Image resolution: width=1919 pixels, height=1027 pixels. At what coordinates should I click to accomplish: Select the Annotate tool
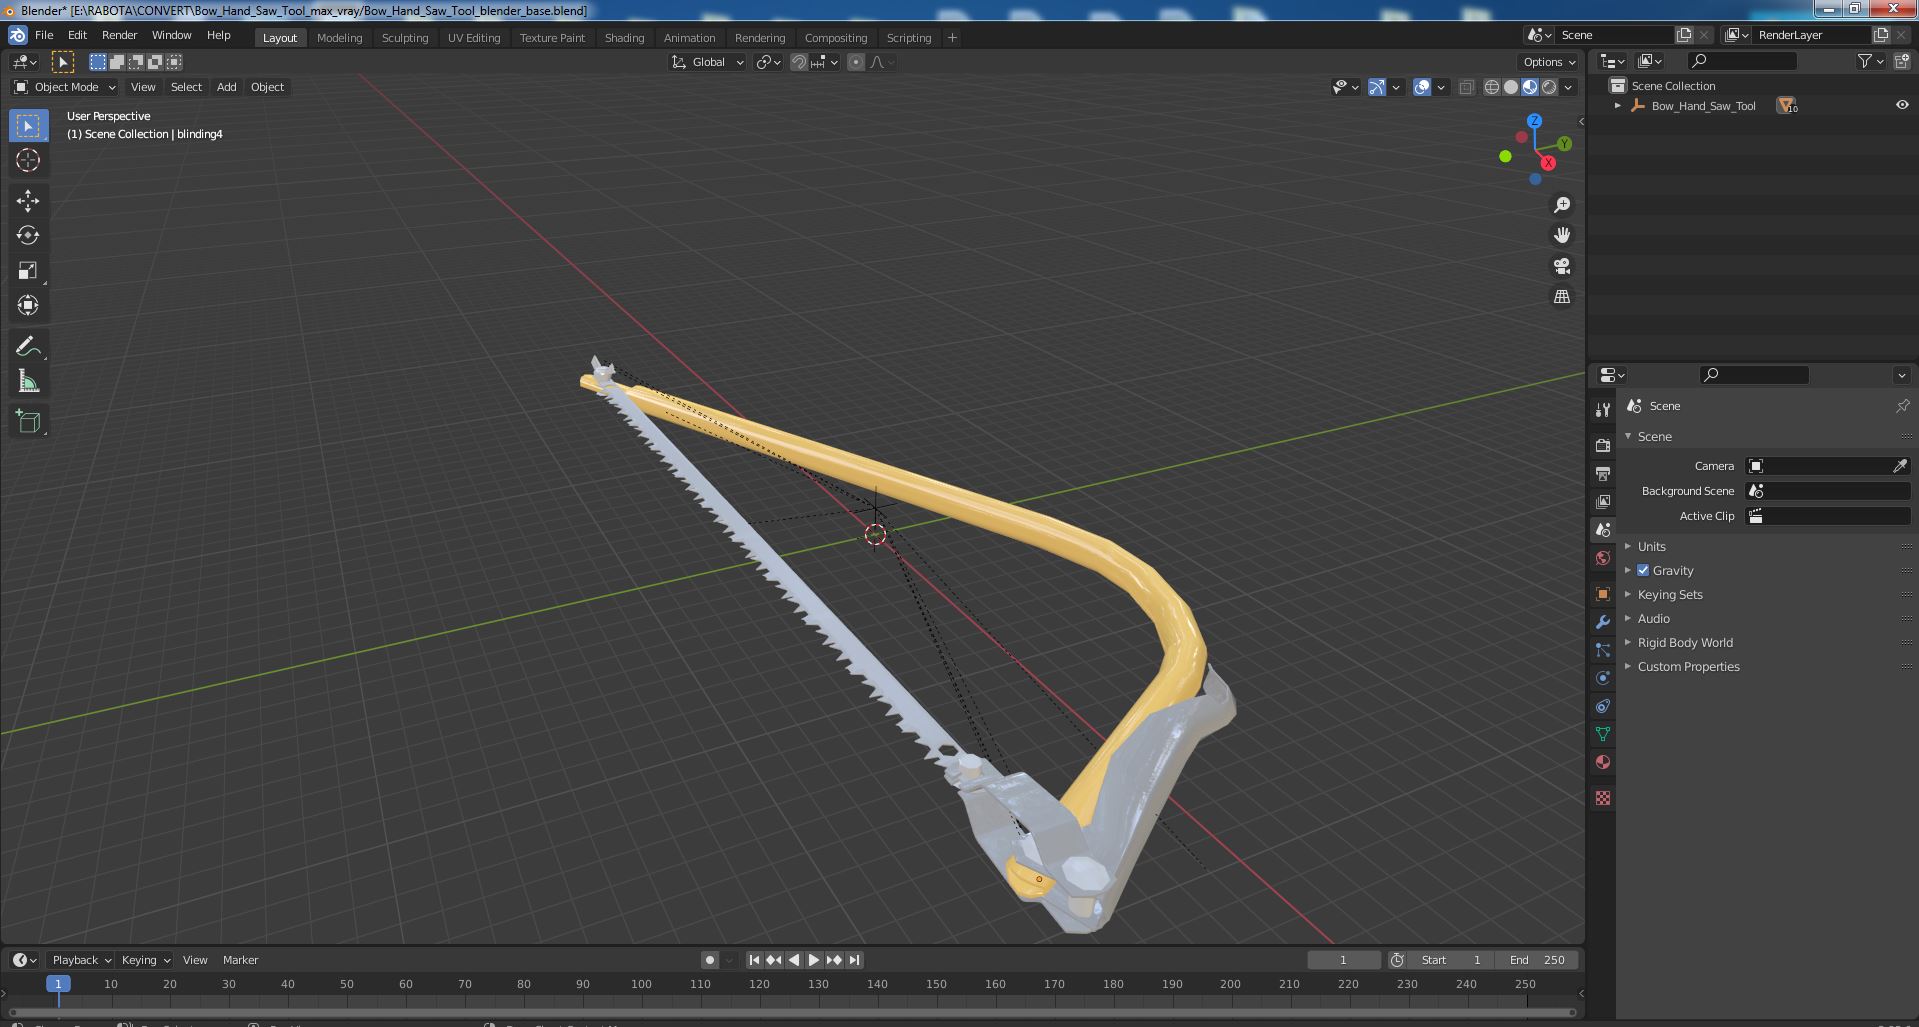(x=28, y=346)
